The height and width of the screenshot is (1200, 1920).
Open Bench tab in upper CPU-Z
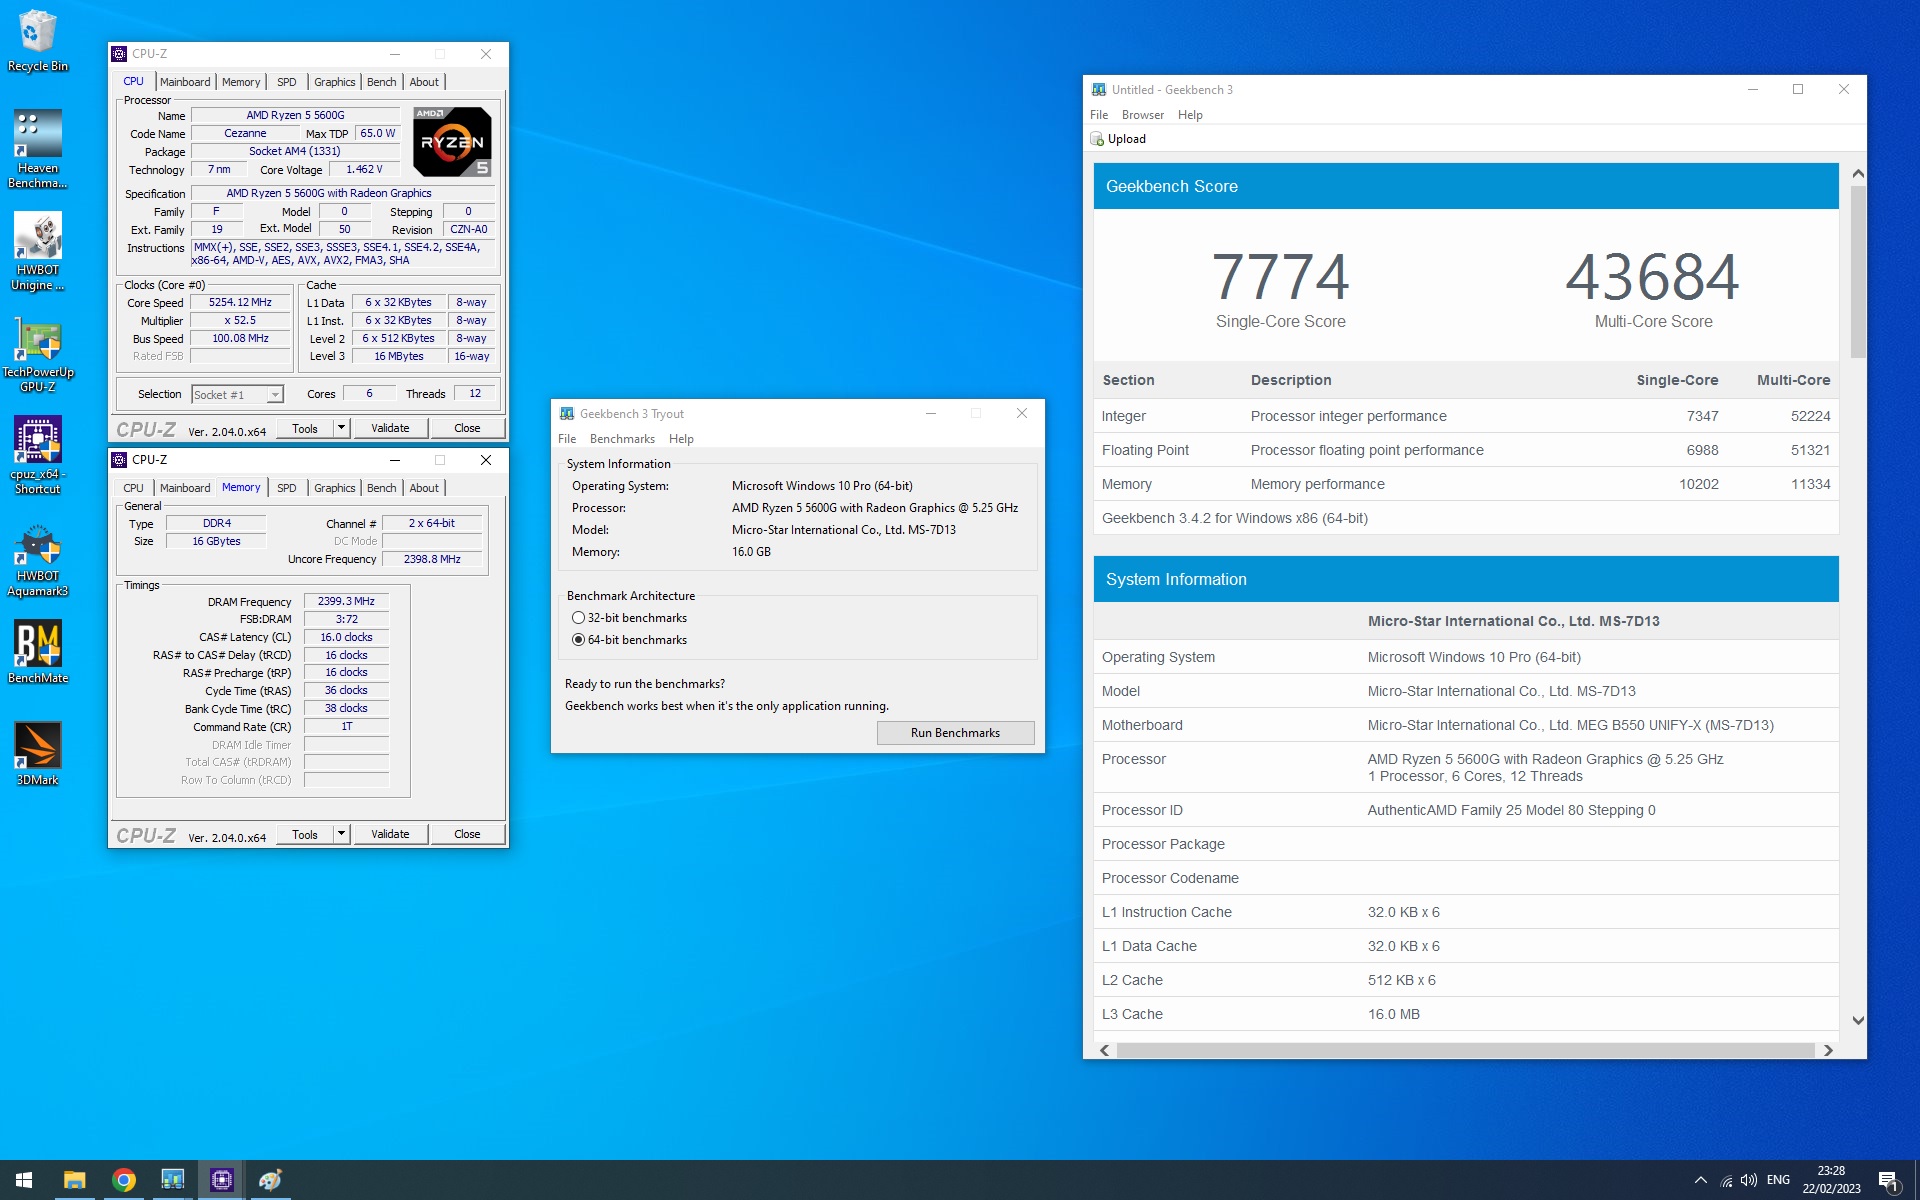coord(381,82)
